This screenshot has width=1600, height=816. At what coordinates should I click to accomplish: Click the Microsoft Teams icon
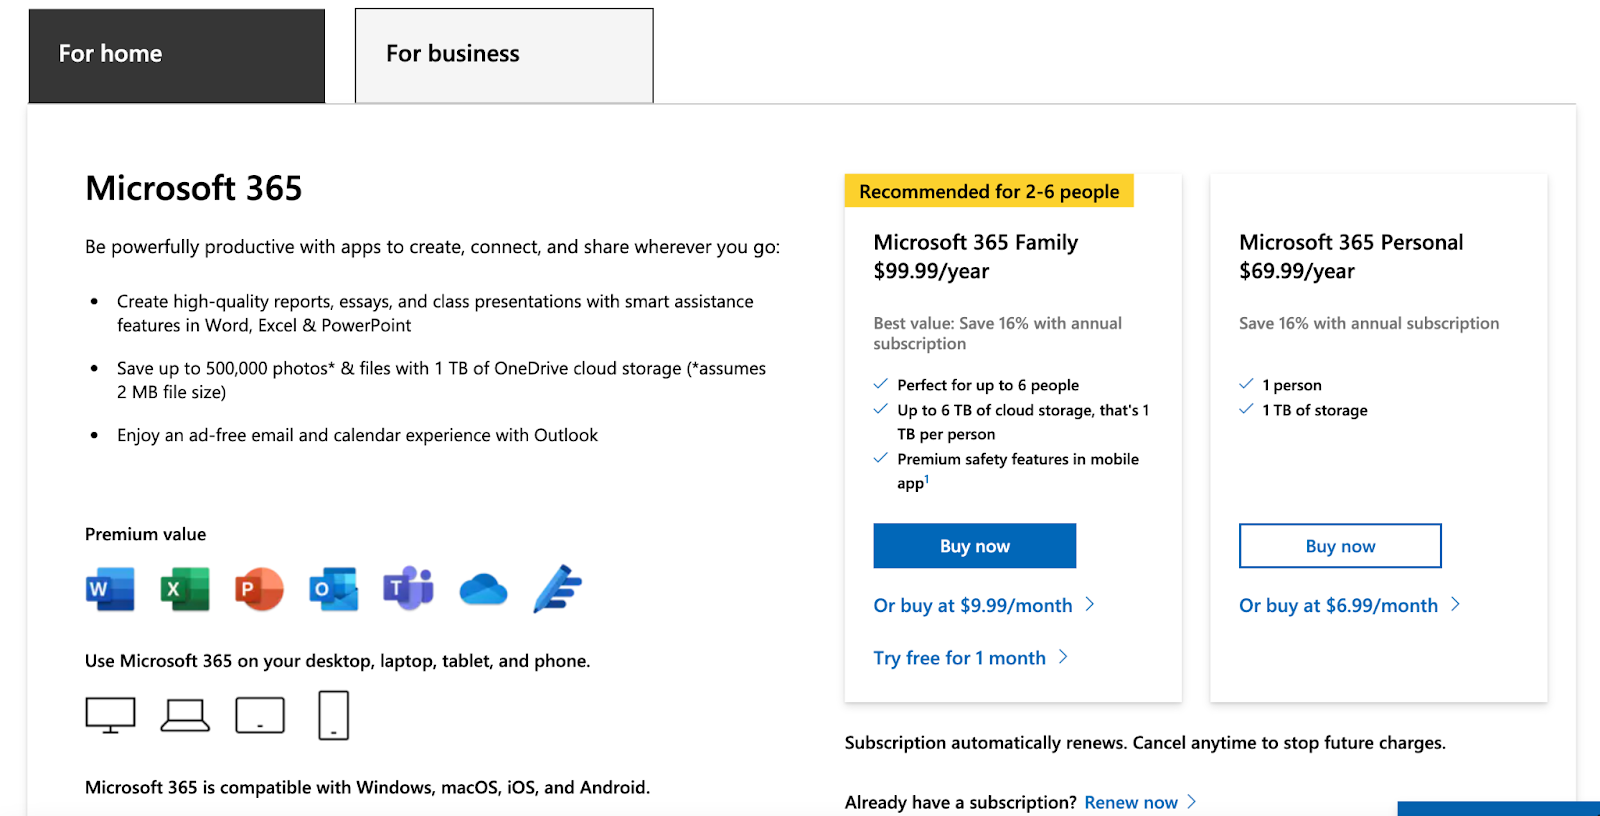[x=408, y=589]
